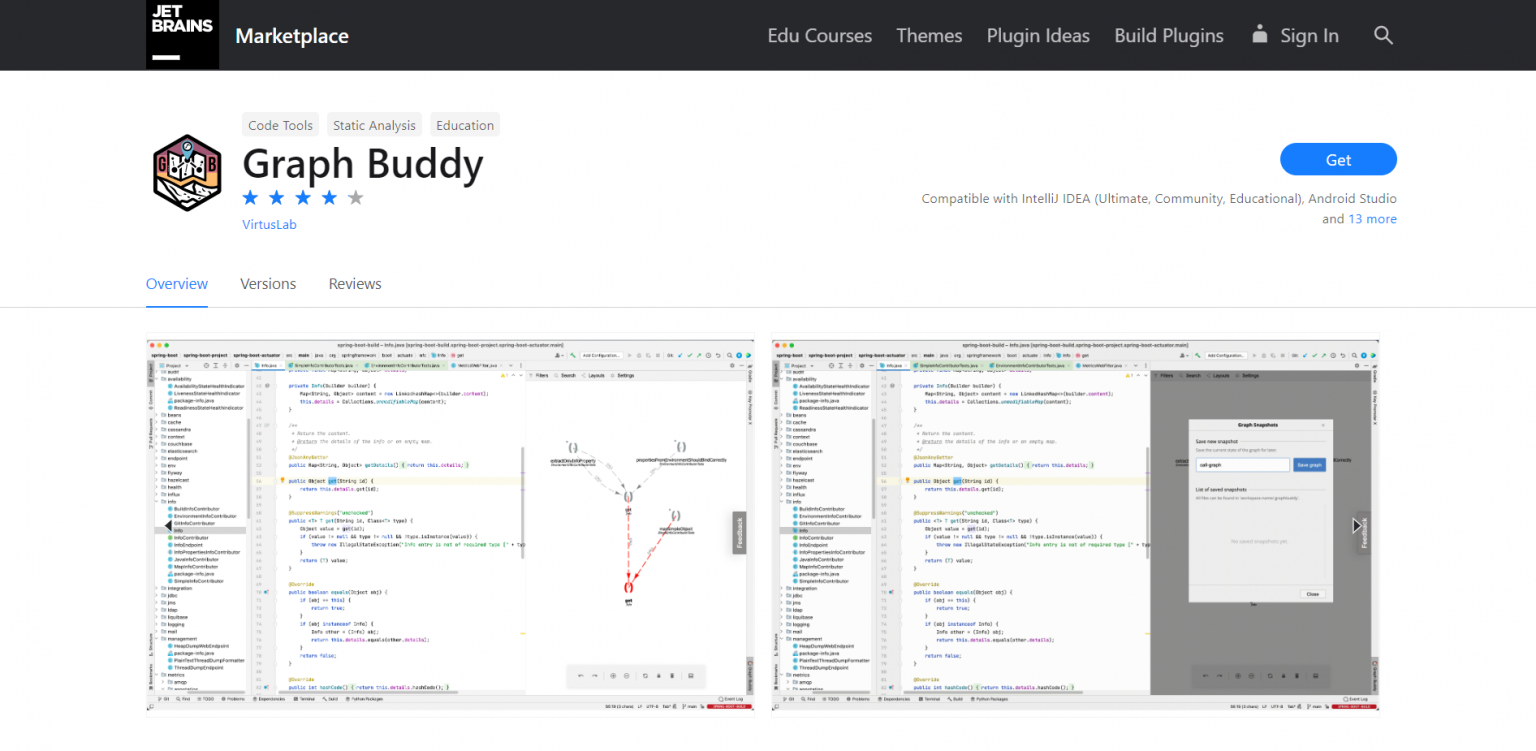Open Edu Courses from the navigation bar
The height and width of the screenshot is (751, 1536).
[819, 35]
